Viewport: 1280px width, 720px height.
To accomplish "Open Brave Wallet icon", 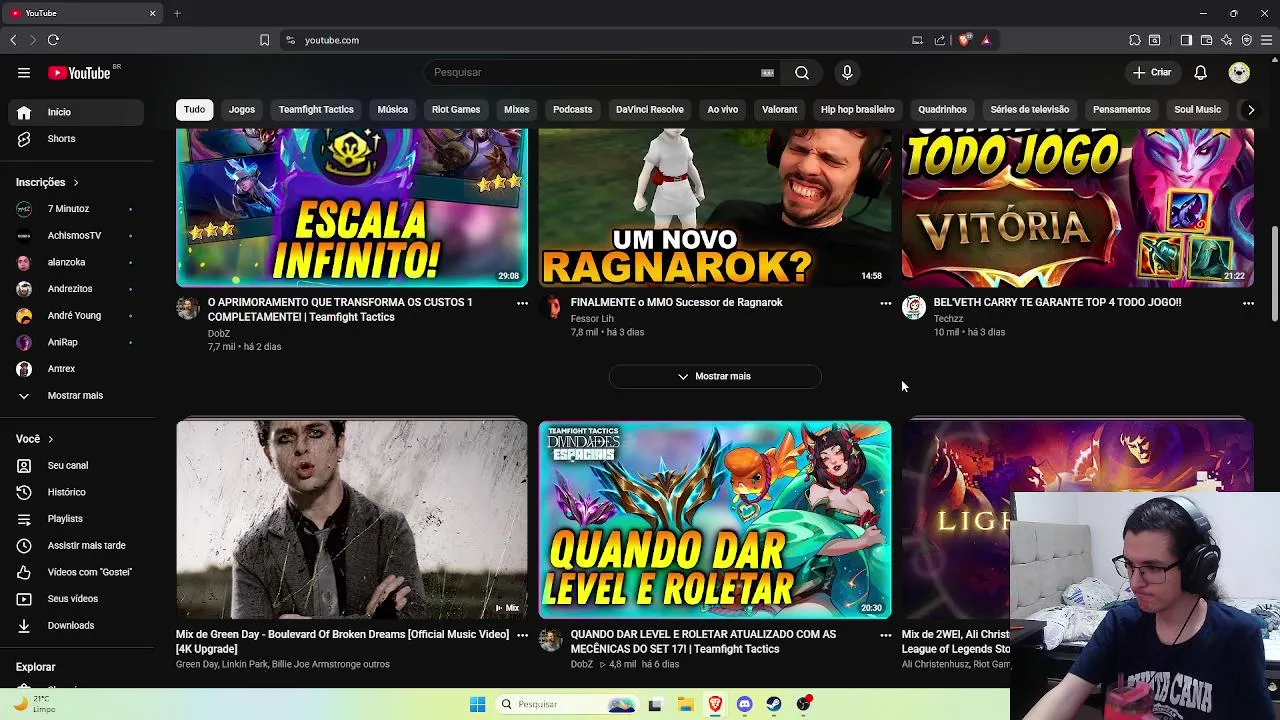I will click(1206, 40).
